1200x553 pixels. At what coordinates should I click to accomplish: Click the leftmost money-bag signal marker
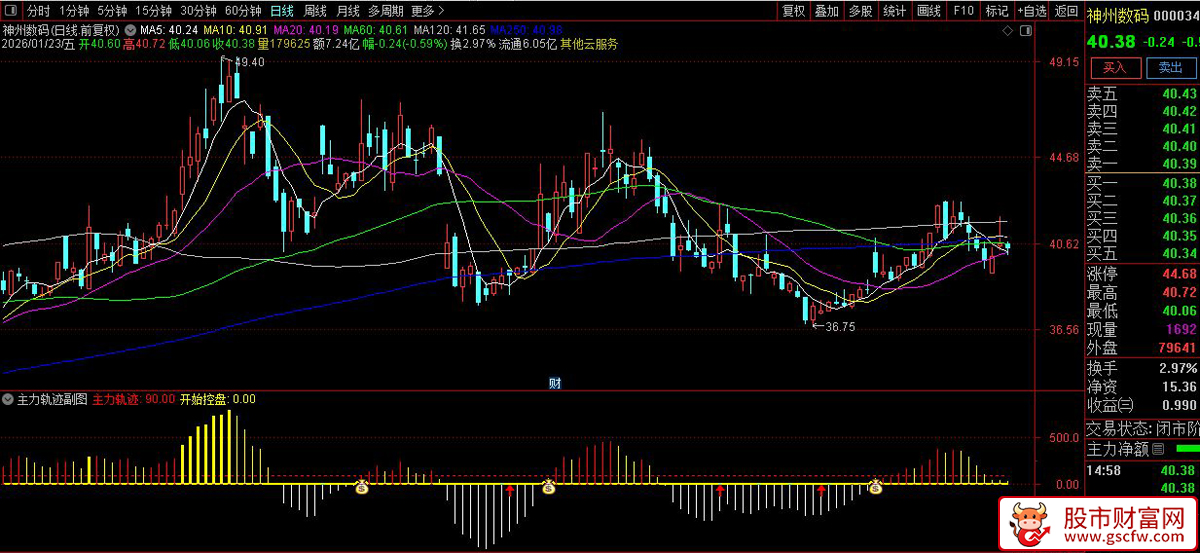362,487
